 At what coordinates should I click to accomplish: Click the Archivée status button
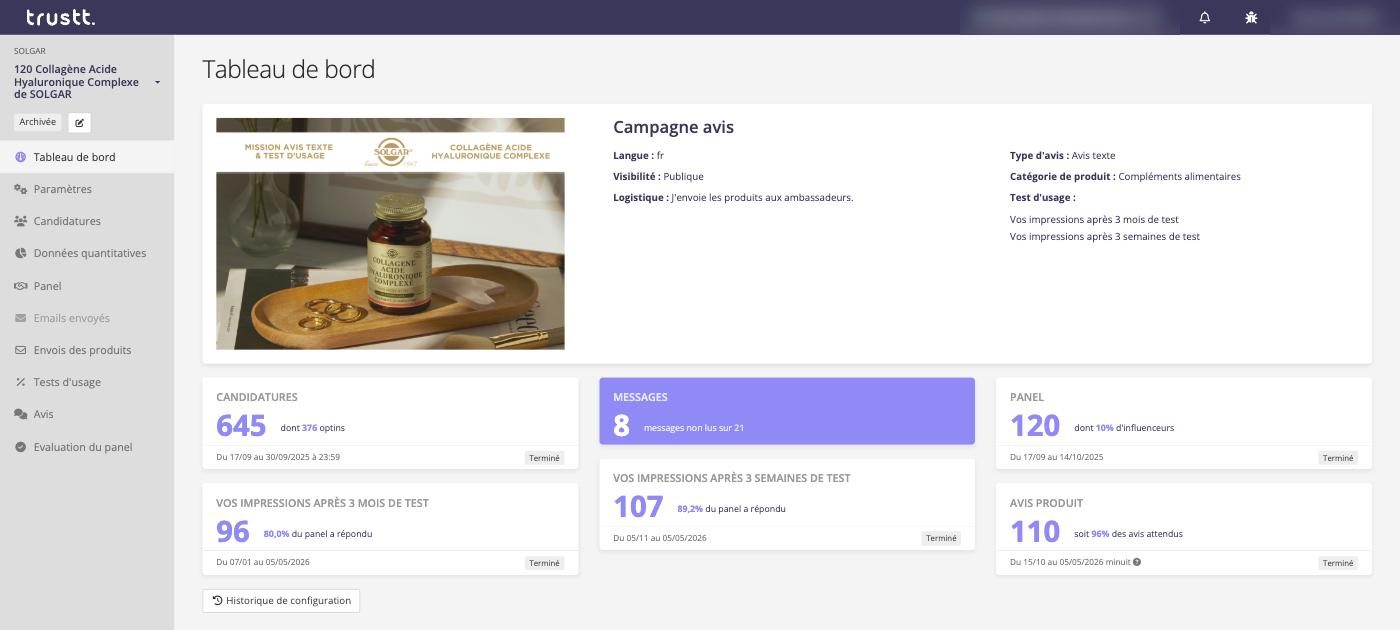click(38, 122)
